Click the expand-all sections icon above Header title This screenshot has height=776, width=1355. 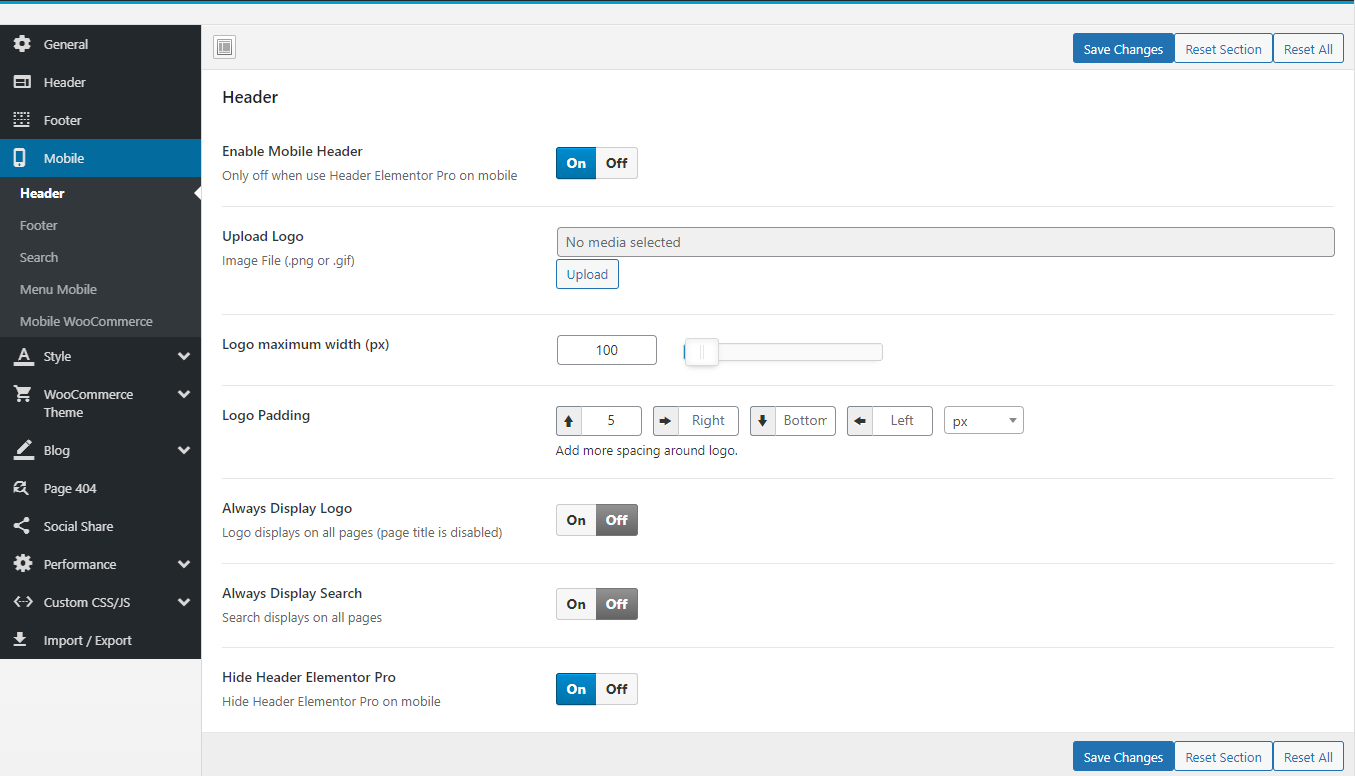click(224, 47)
